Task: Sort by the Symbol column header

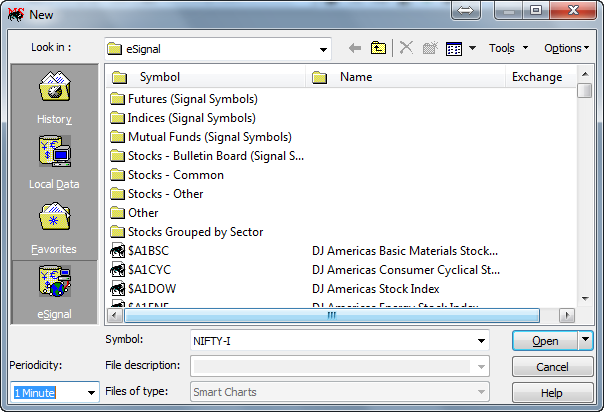Action: (x=205, y=77)
